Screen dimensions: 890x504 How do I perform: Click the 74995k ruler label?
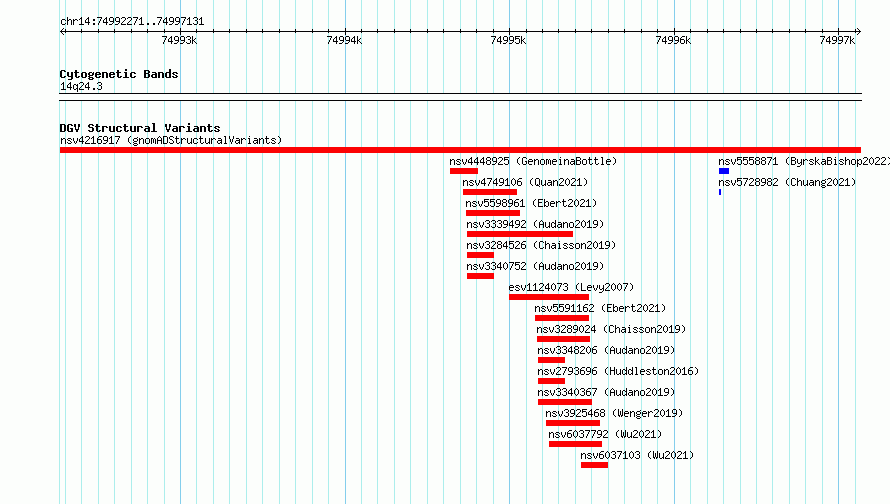pyautogui.click(x=508, y=40)
